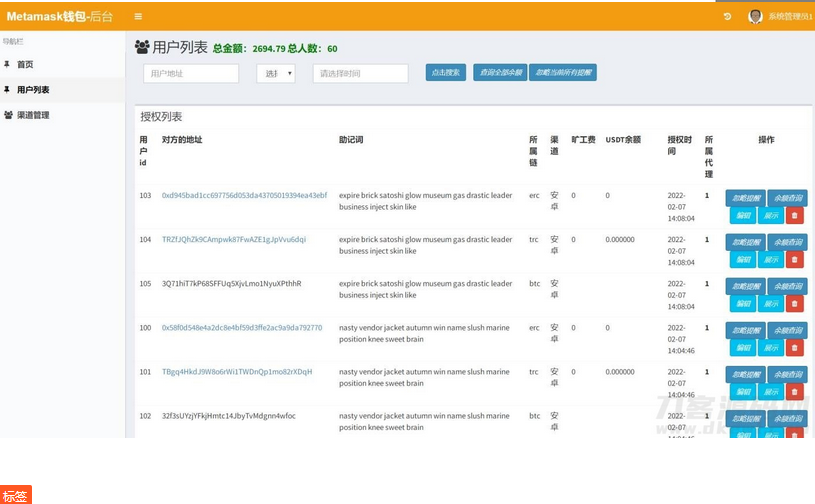Screen dimensions: 815x504
Task: Click 余额查询 for user 102
Action: click(x=787, y=419)
